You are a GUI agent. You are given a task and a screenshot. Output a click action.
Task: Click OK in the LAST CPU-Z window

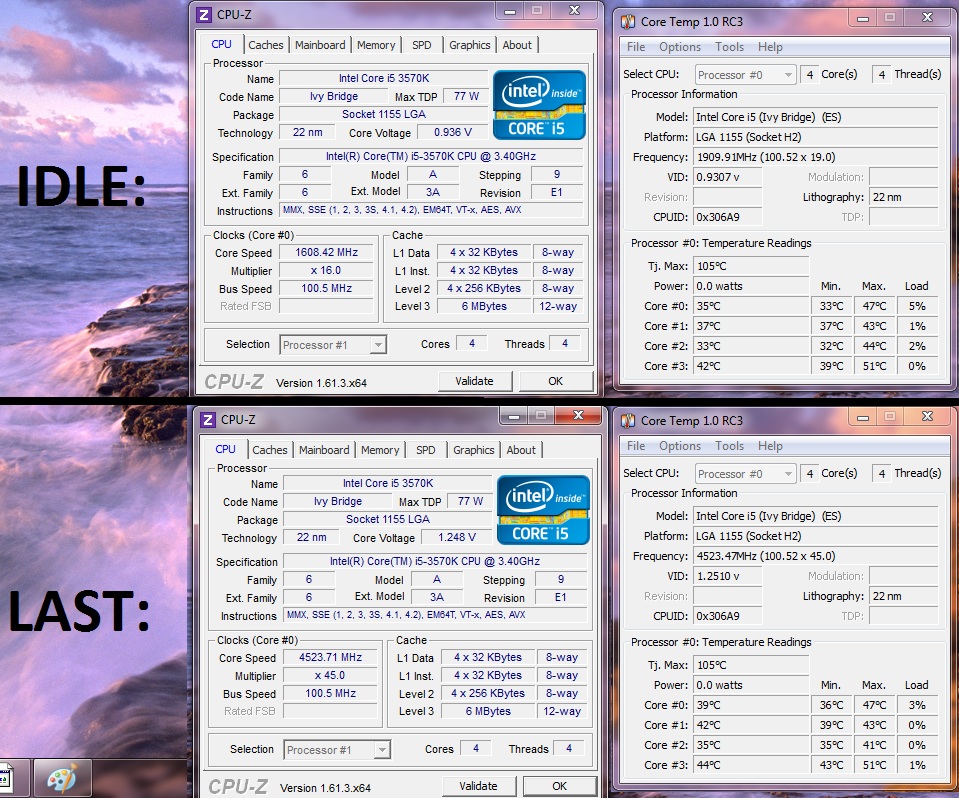(x=560, y=786)
